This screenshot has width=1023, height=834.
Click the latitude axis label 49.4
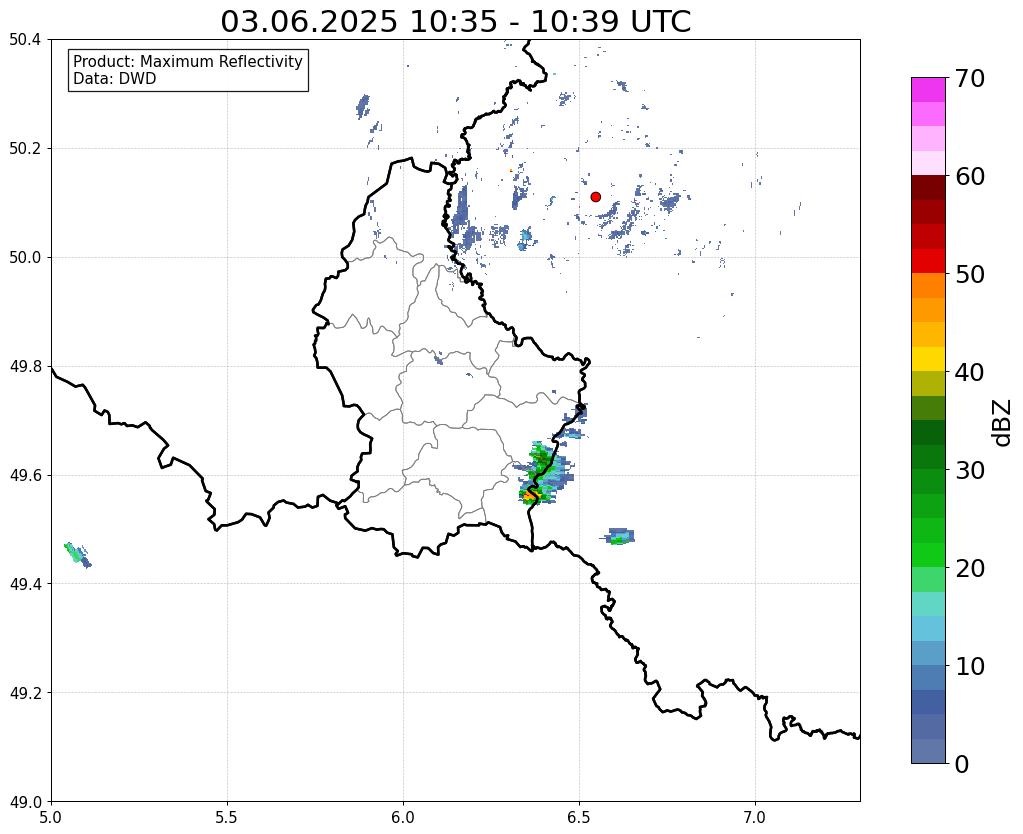25,584
